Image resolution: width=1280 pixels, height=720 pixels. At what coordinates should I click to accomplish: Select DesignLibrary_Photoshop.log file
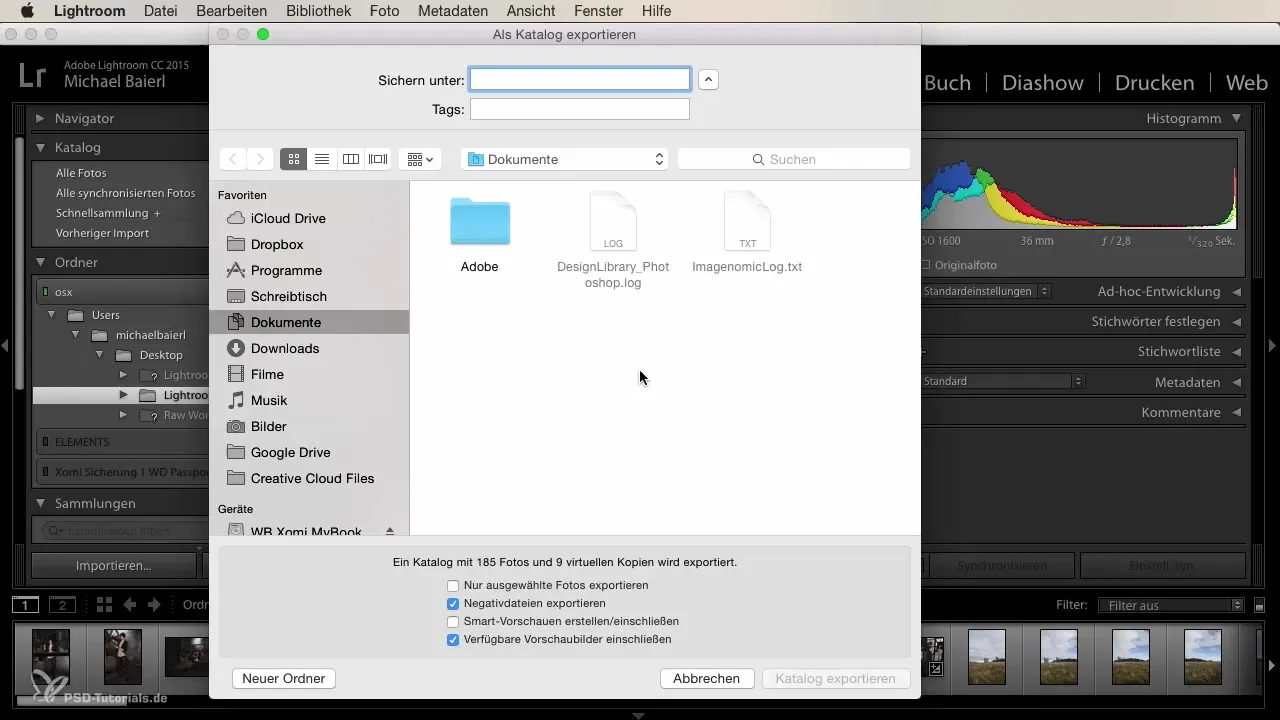coord(613,239)
